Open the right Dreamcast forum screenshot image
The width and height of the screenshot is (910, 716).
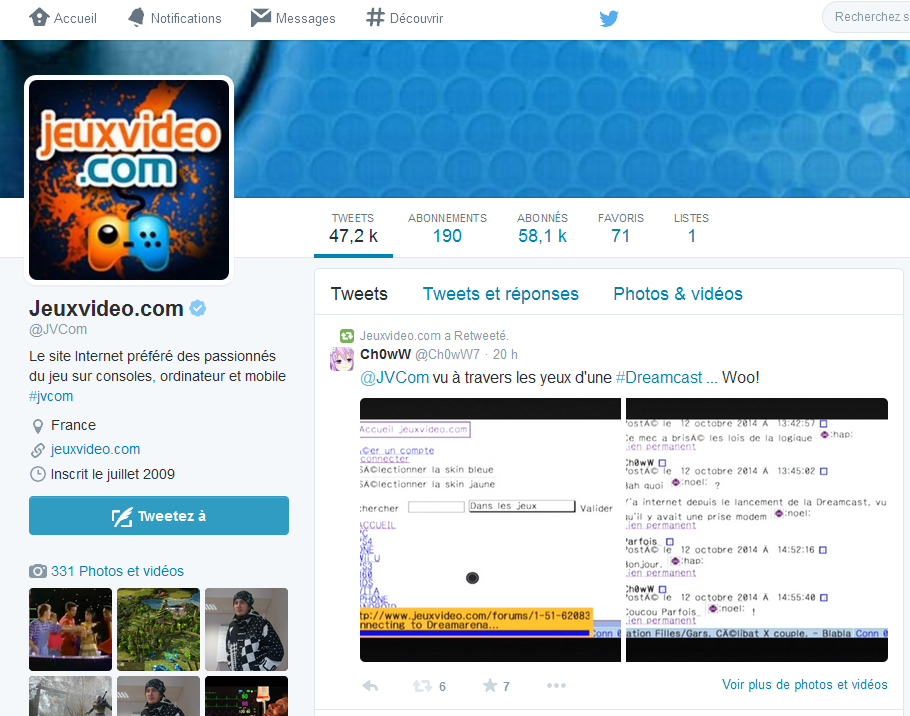click(x=757, y=530)
